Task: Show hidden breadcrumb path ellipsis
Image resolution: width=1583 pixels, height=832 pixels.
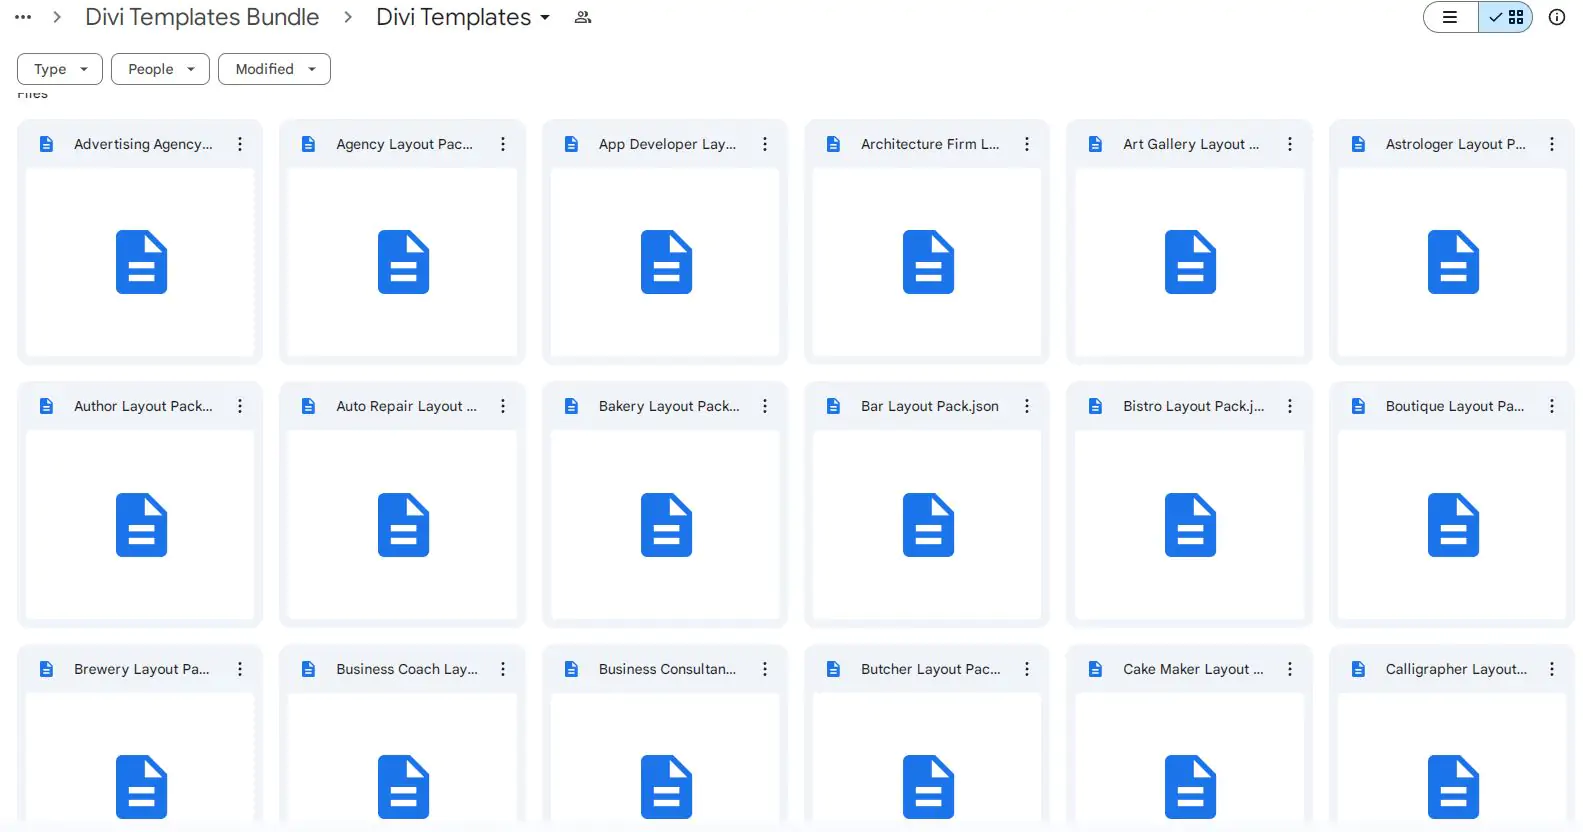Action: click(x=23, y=18)
